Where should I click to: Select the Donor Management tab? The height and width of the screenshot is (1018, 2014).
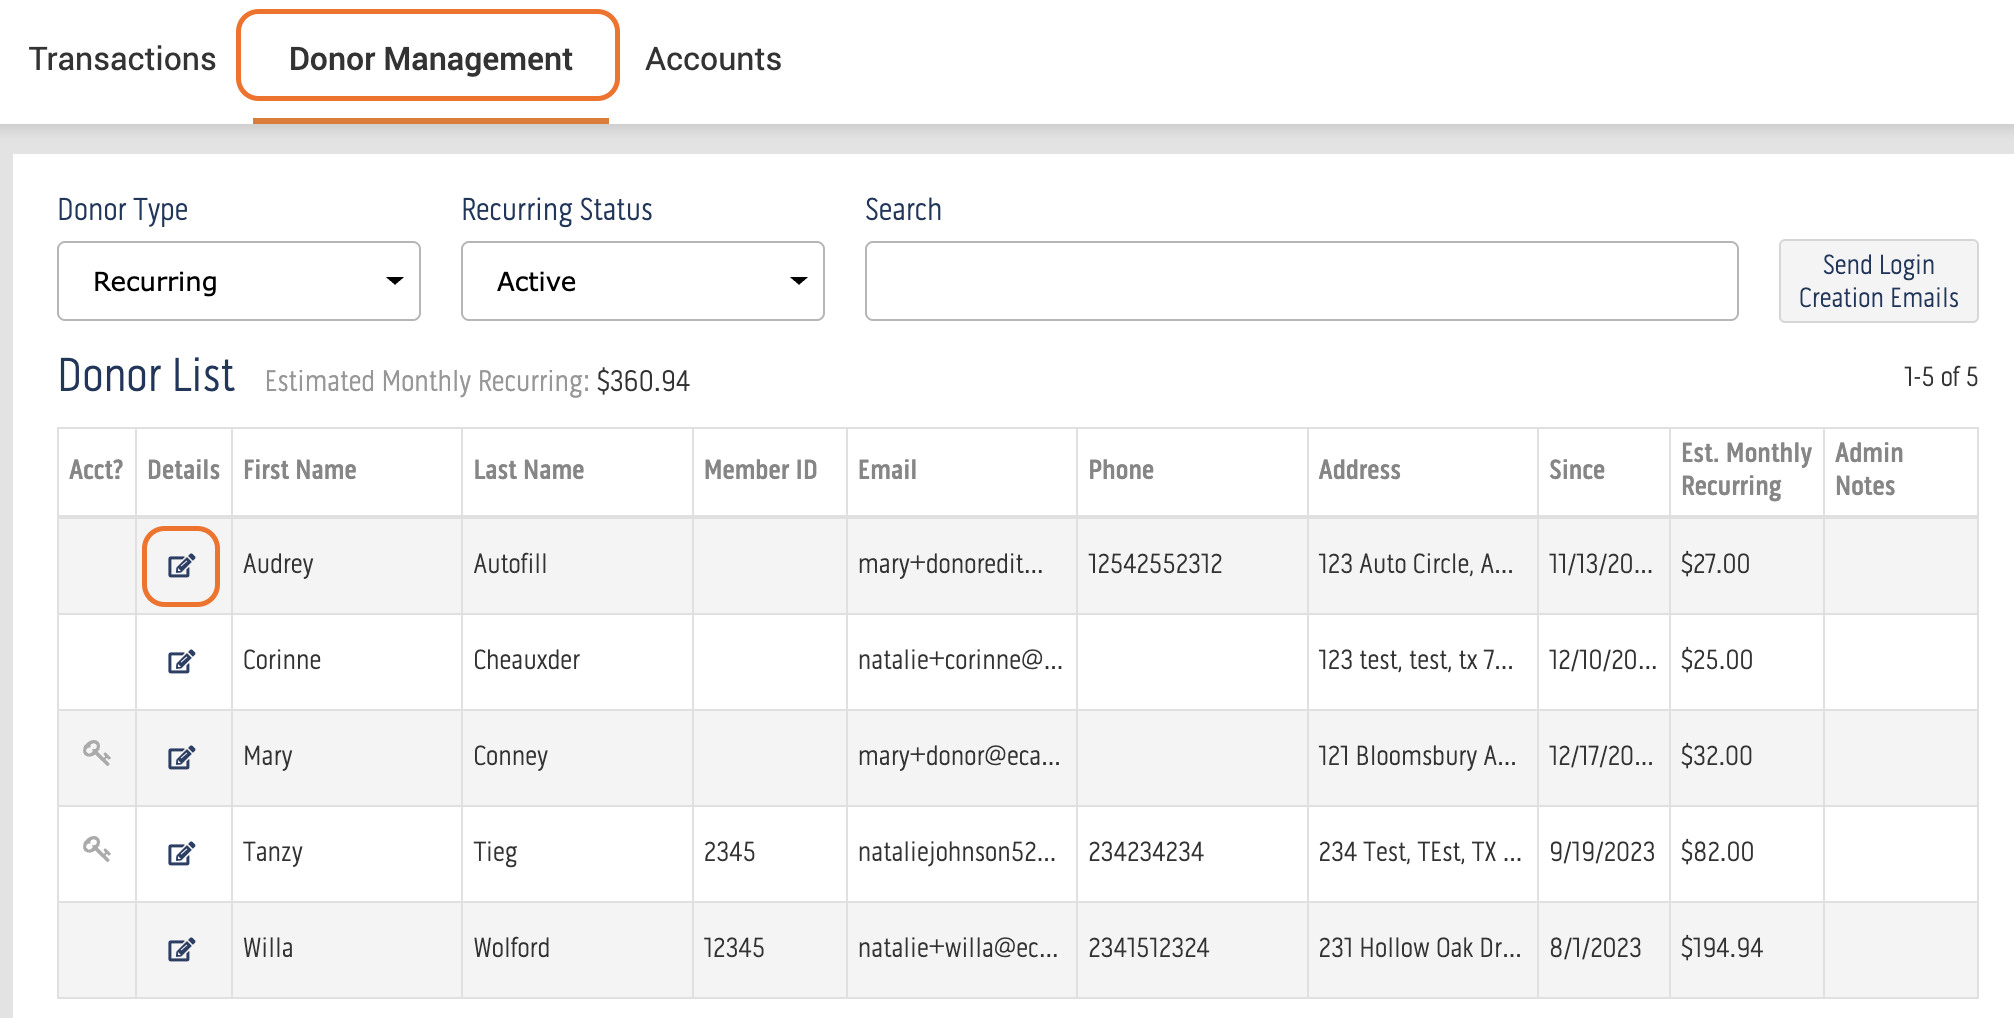pyautogui.click(x=430, y=59)
